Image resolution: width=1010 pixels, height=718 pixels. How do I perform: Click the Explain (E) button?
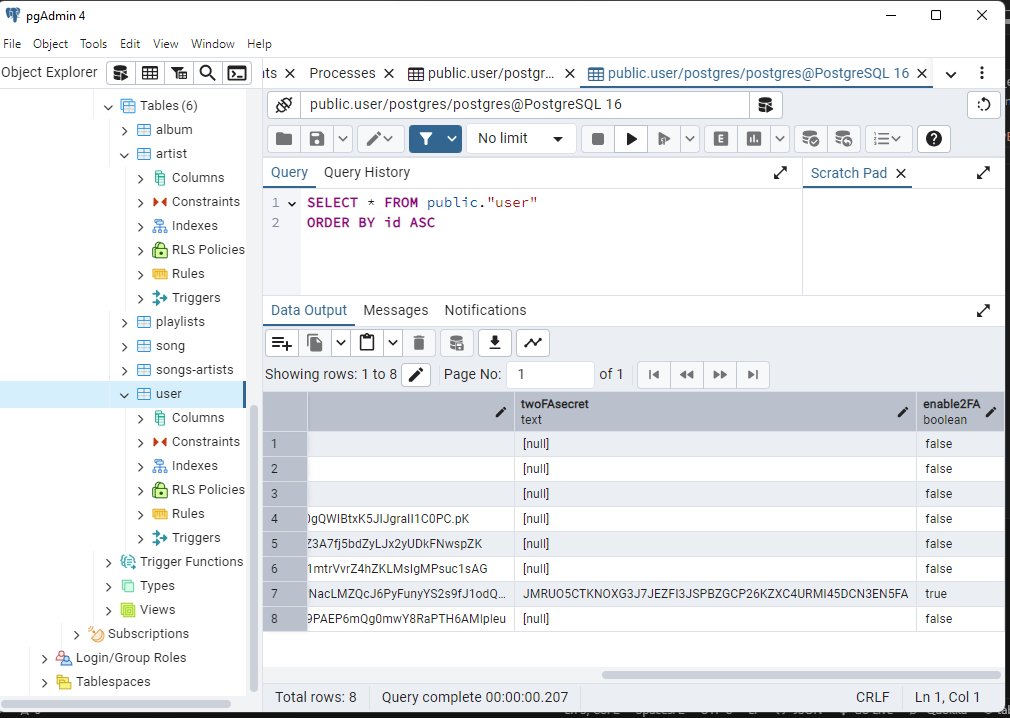[721, 138]
